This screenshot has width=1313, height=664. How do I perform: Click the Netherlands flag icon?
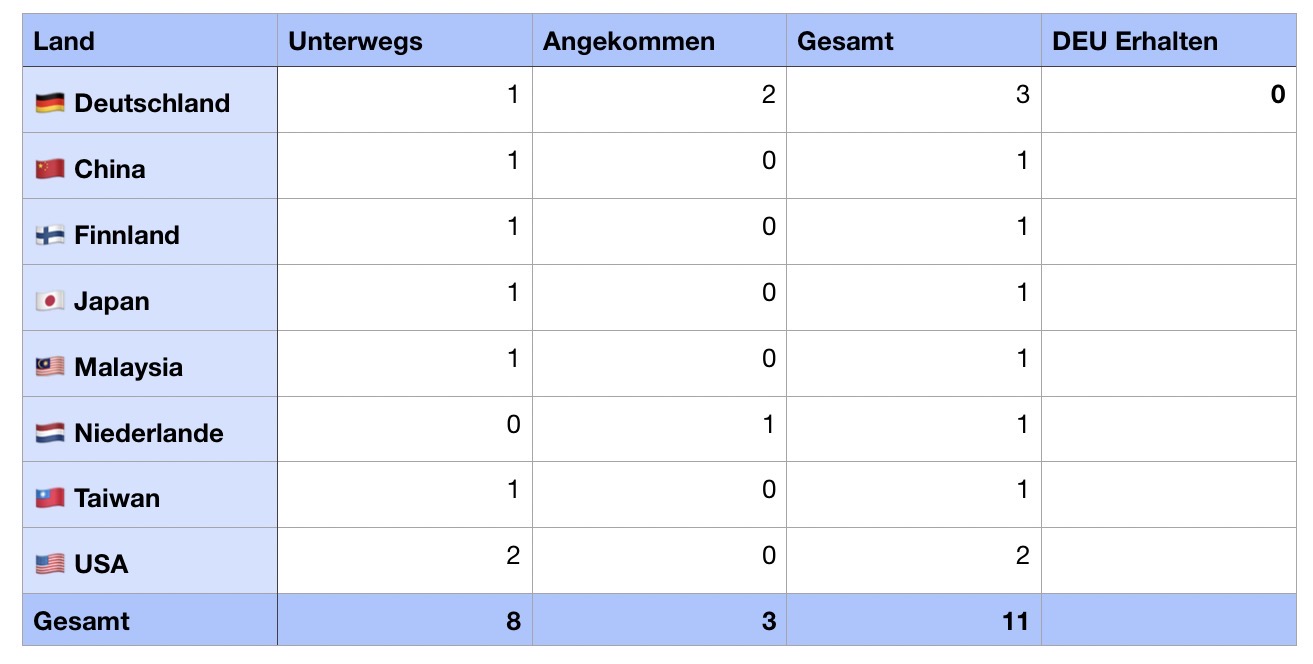pos(50,433)
